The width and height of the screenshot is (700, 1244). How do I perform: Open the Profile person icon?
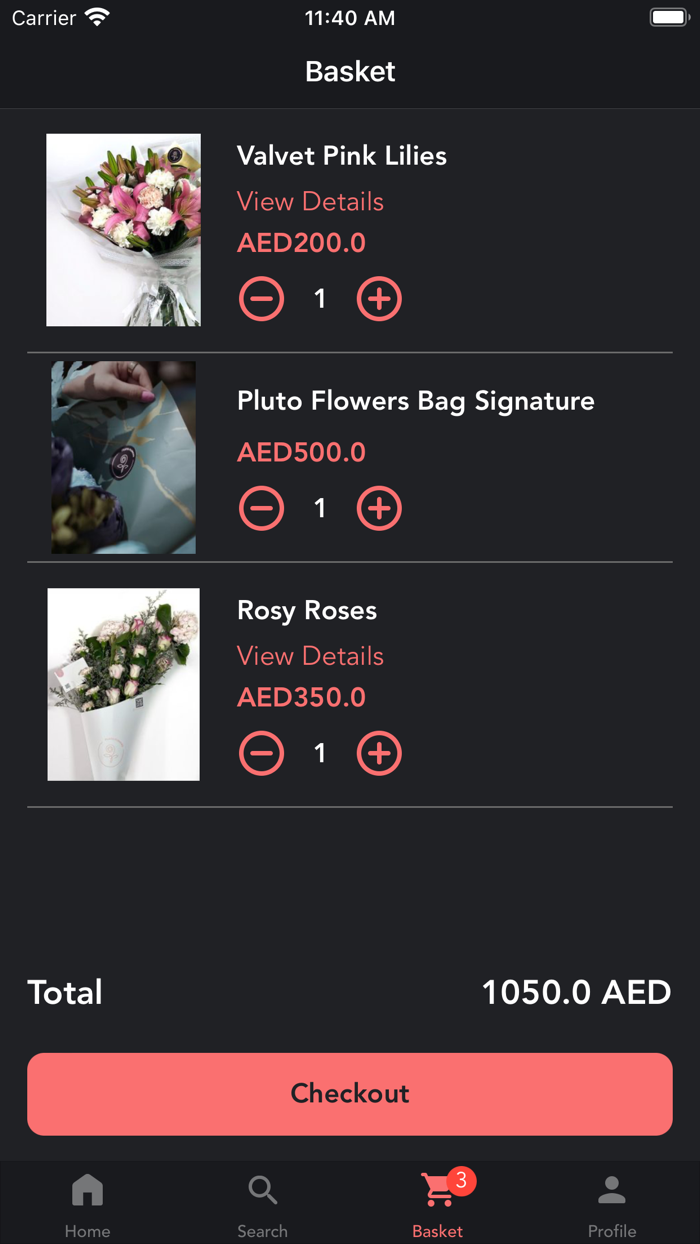pos(612,1191)
